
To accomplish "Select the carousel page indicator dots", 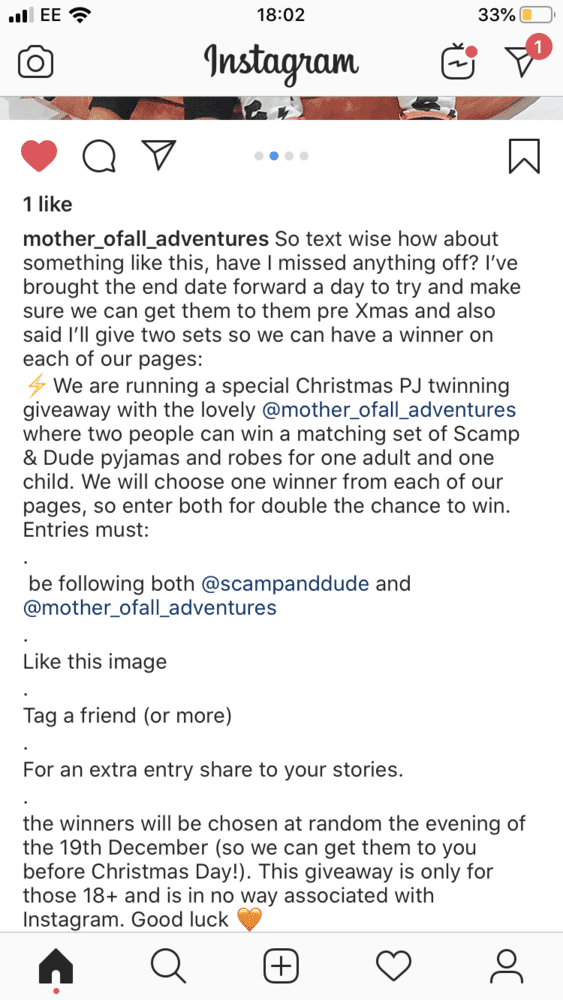I will tap(281, 156).
